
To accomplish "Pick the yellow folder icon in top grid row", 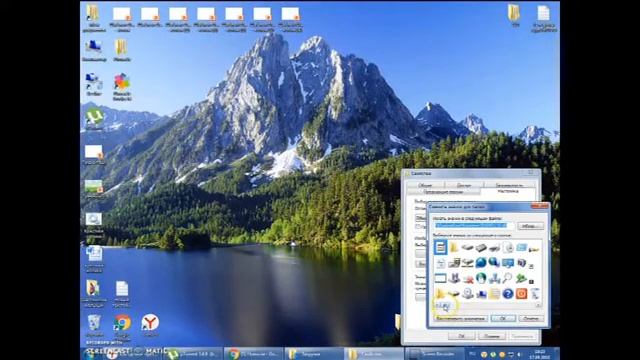I will tap(454, 247).
